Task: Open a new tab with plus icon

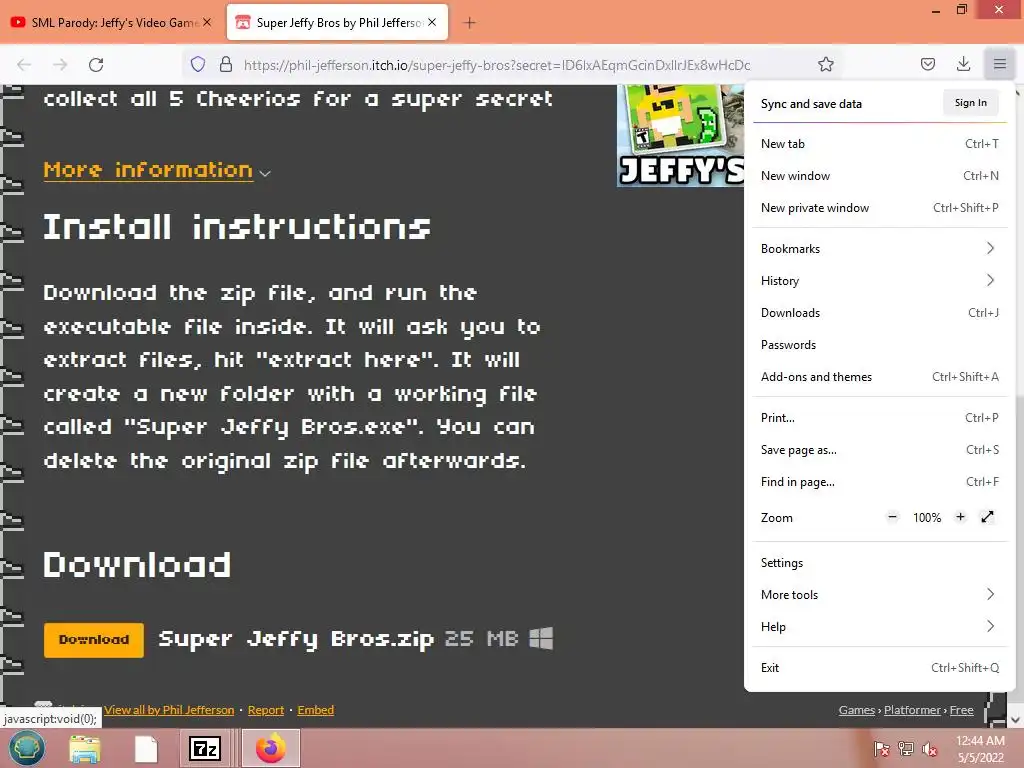Action: pos(469,23)
